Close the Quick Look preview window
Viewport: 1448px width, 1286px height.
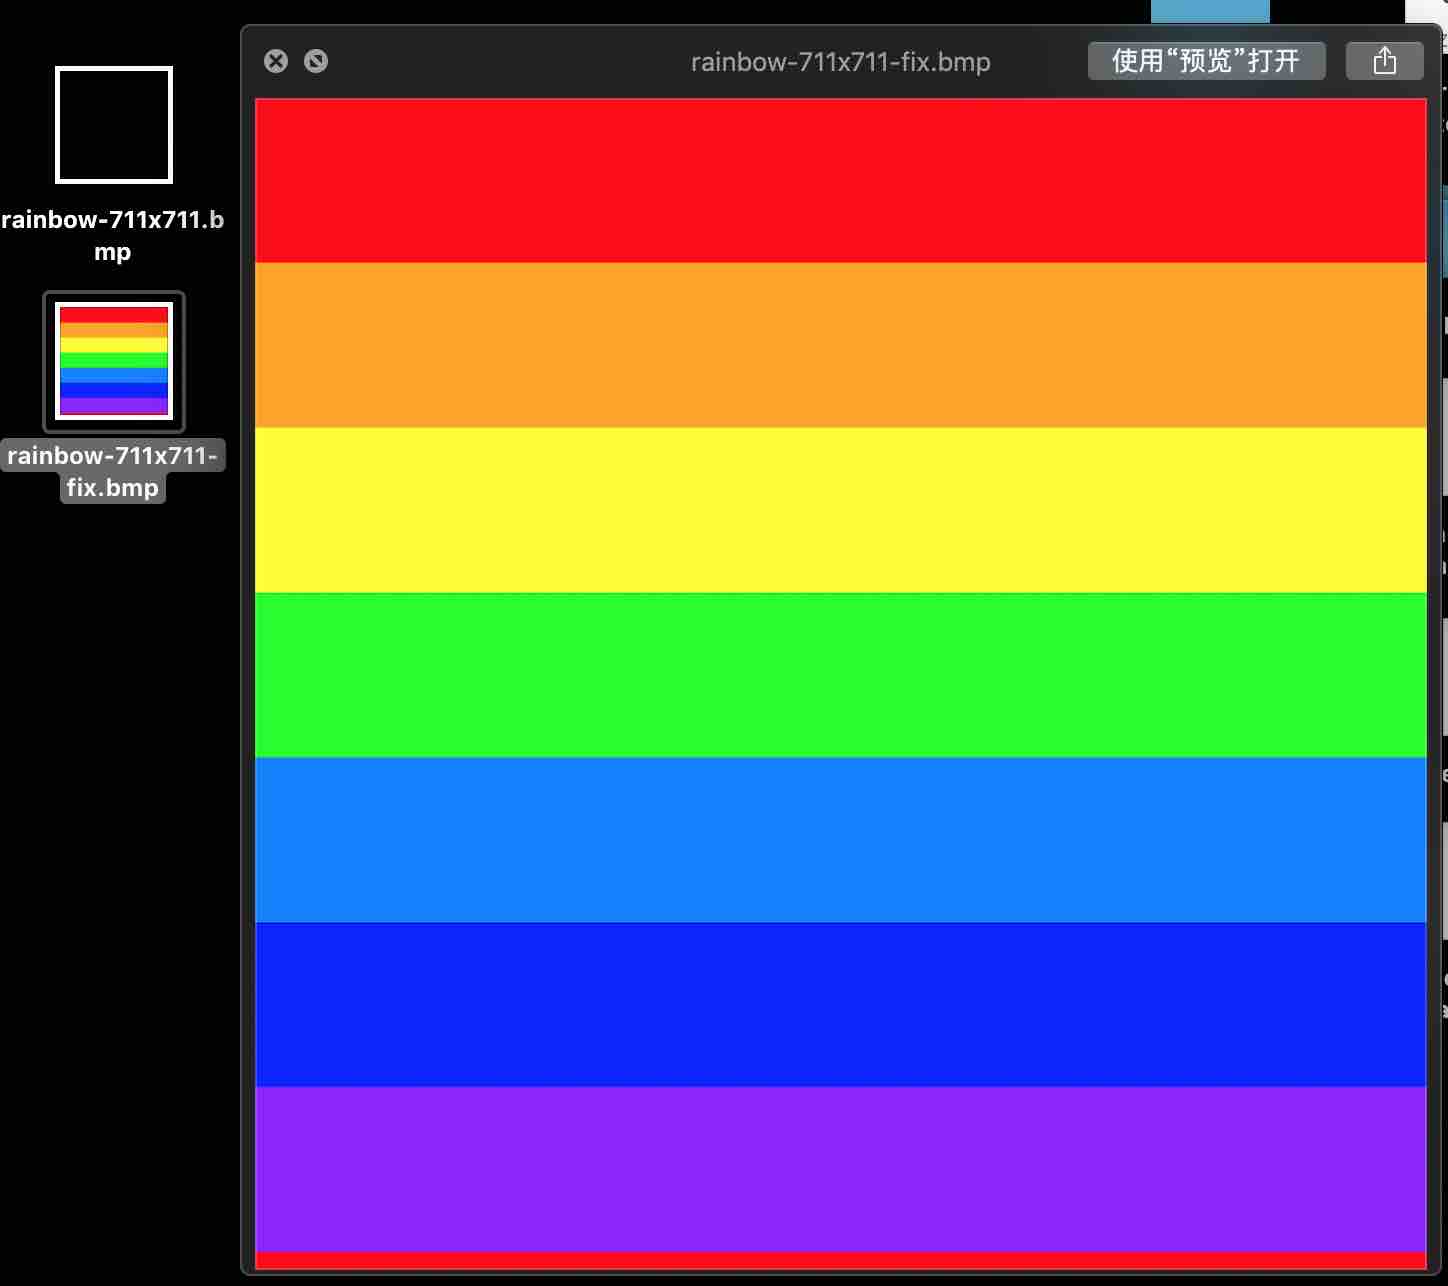(x=276, y=61)
